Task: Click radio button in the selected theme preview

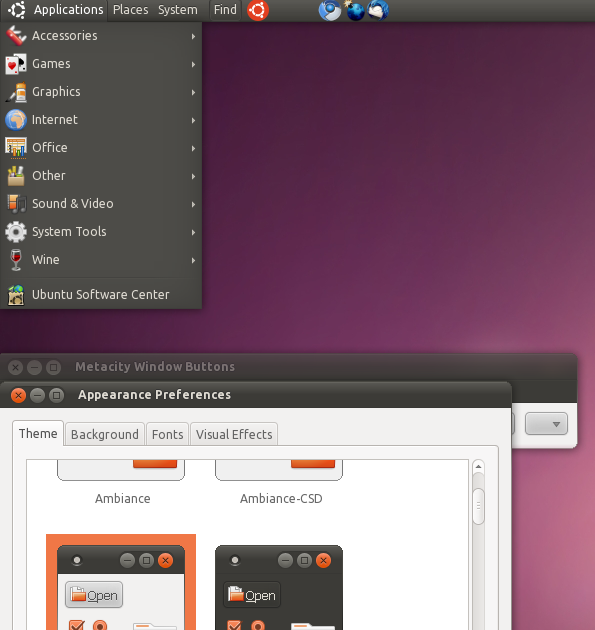Action: pyautogui.click(x=100, y=626)
